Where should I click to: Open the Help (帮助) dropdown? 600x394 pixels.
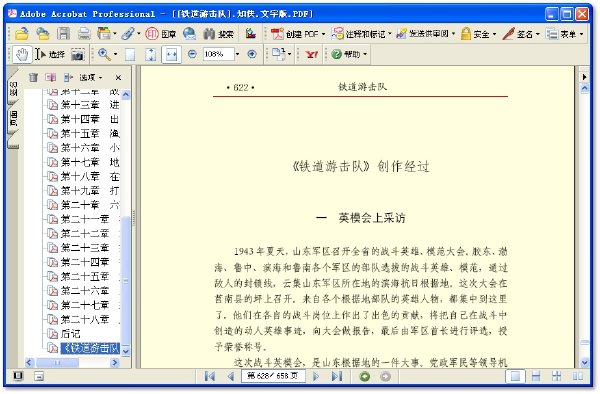349,54
